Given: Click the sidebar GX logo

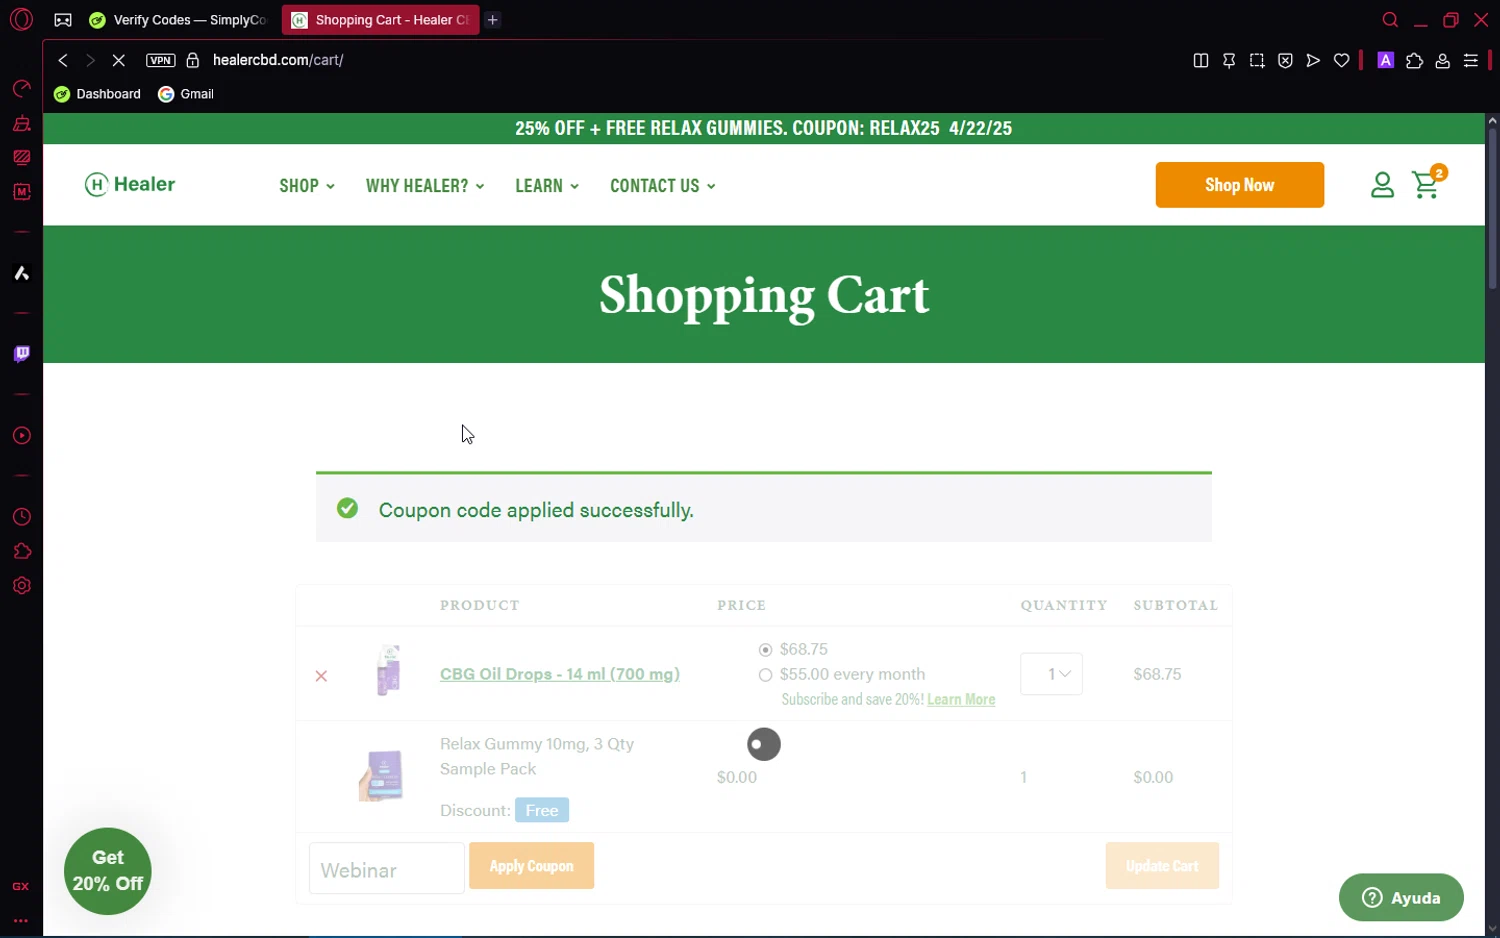Looking at the screenshot, I should coord(21,887).
